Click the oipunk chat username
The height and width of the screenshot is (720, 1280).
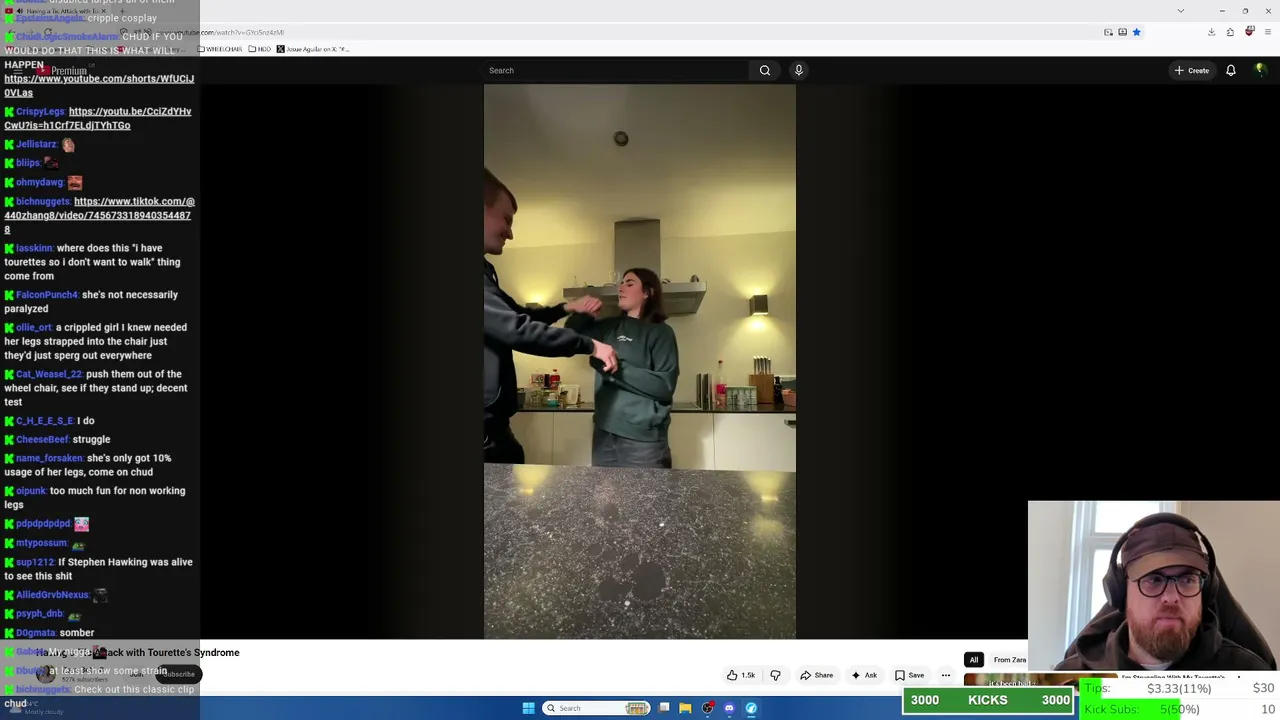click(31, 491)
